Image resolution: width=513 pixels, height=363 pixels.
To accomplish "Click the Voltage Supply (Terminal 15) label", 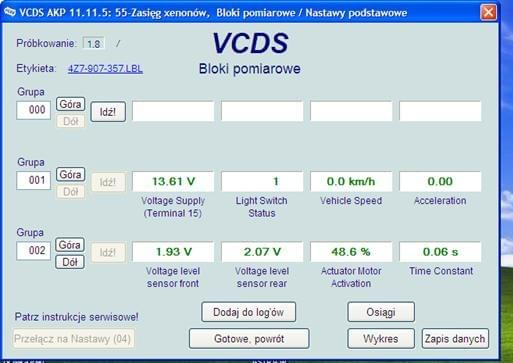I will point(173,207).
